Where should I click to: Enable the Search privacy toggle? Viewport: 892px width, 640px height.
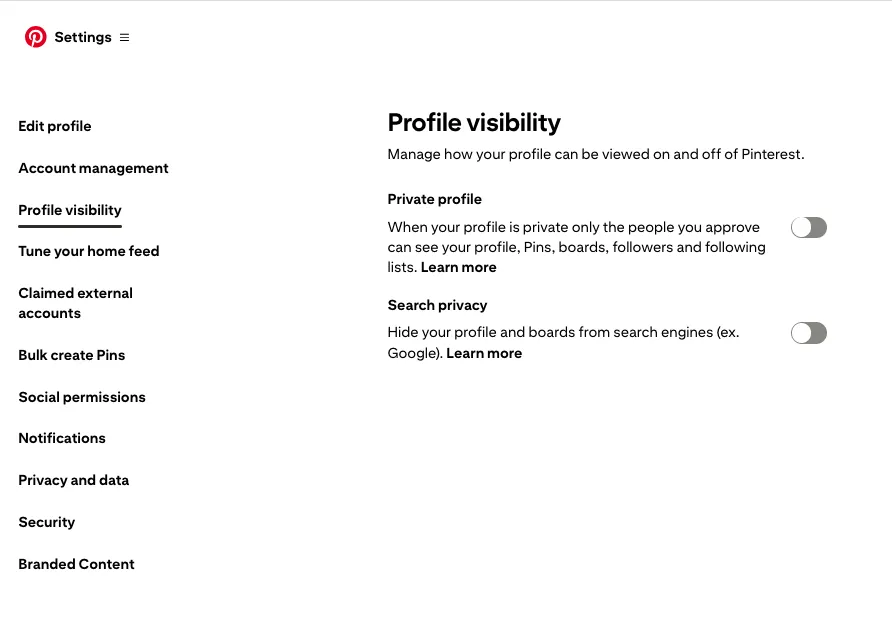(808, 333)
